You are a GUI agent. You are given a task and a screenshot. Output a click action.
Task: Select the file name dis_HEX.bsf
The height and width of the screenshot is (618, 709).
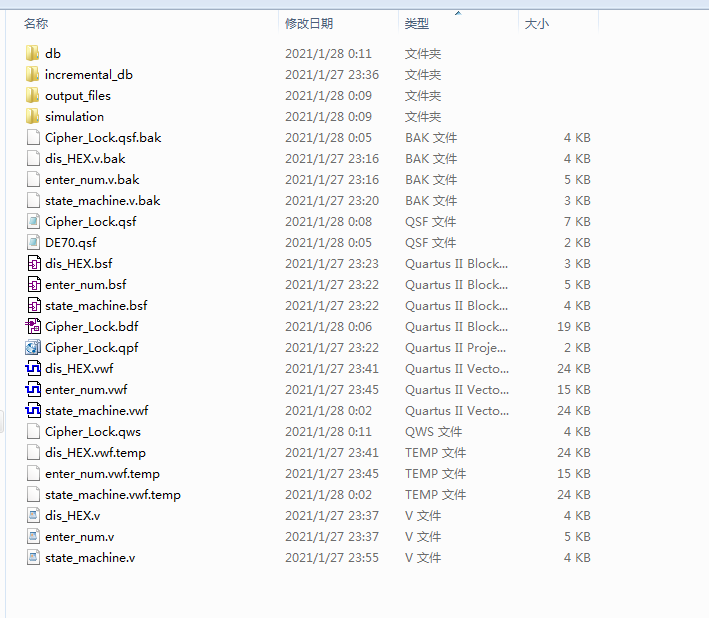coord(79,264)
